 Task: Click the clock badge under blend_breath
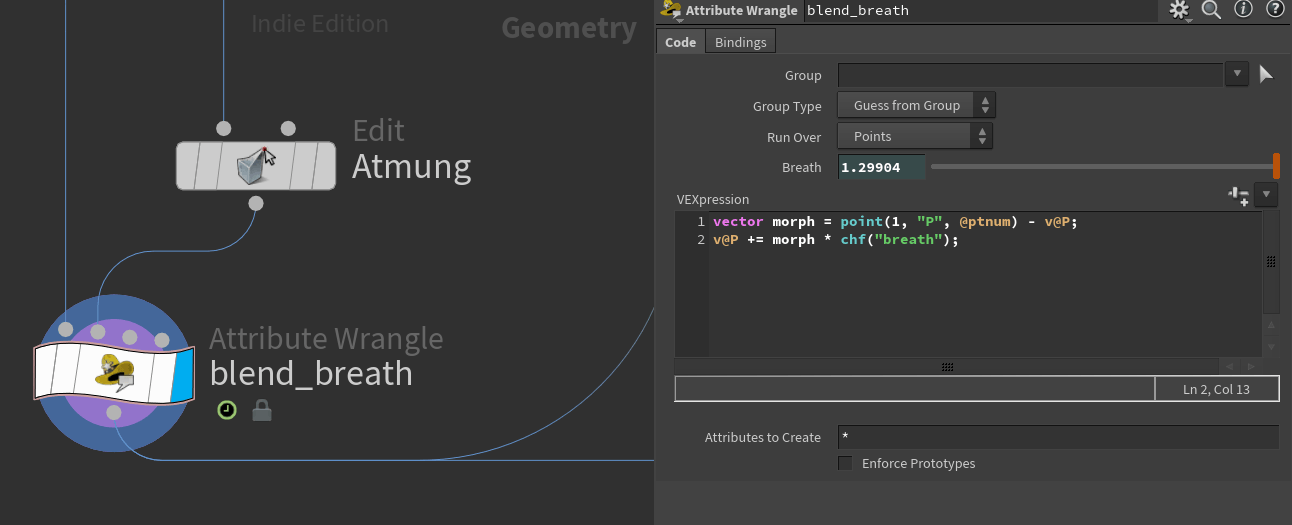tap(227, 410)
